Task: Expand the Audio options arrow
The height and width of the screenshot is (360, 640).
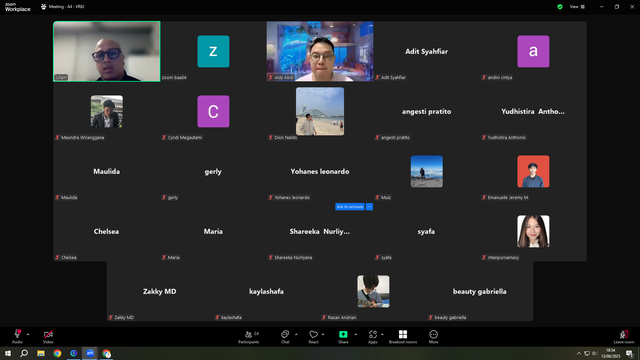Action: [28, 334]
